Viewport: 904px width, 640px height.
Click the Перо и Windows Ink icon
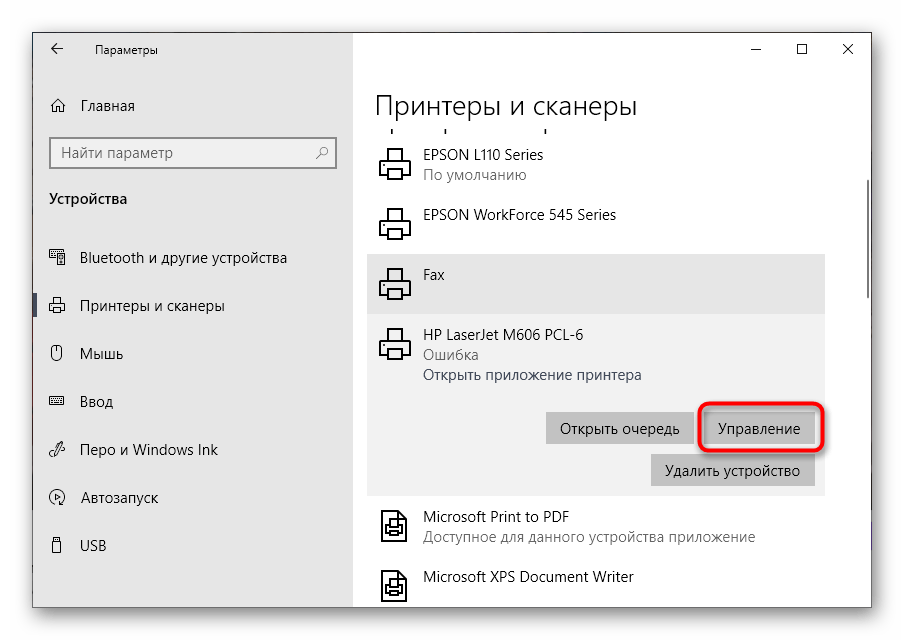point(56,449)
